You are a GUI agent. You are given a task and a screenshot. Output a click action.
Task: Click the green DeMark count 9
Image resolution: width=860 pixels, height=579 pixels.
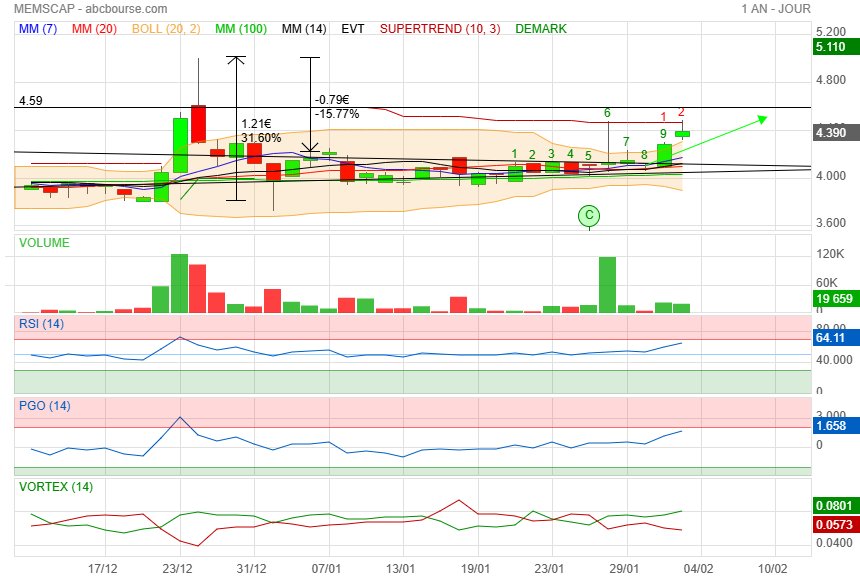(x=663, y=134)
